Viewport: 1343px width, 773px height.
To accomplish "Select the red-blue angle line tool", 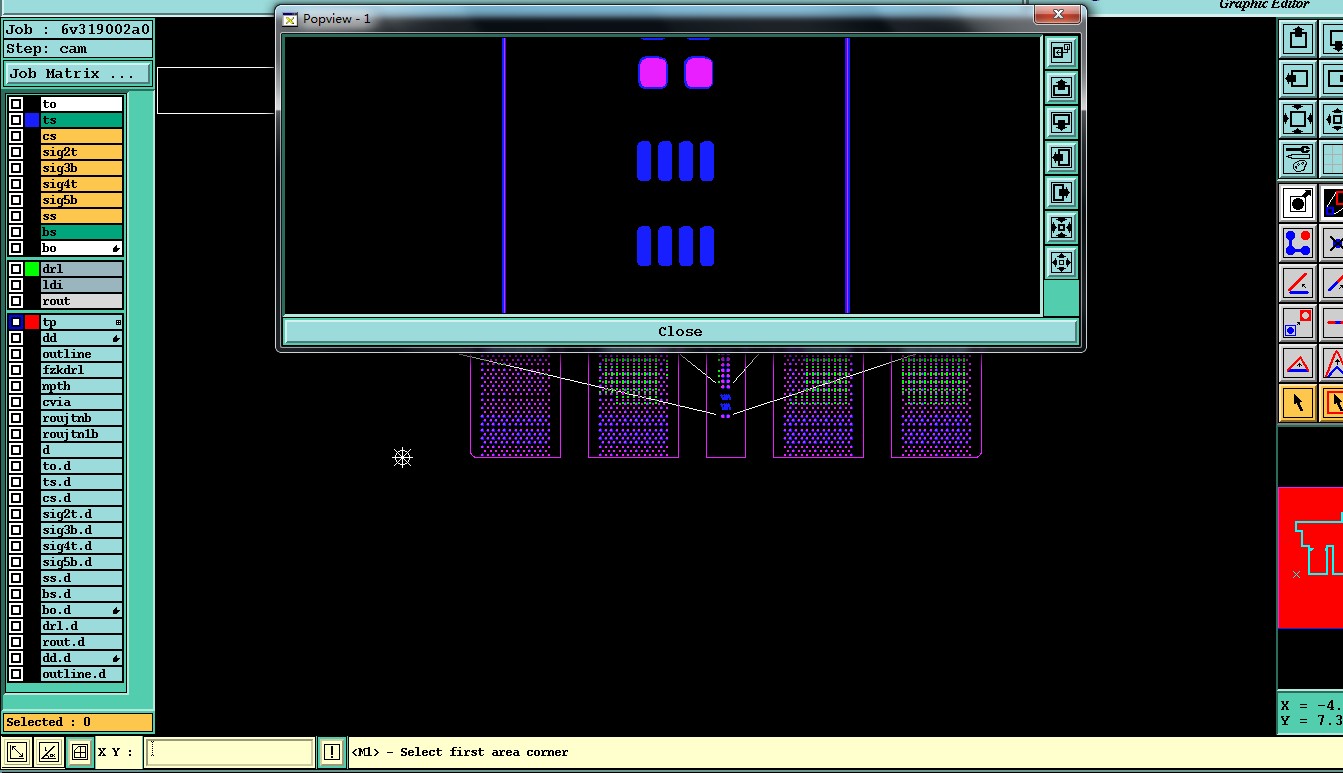I will pos(1298,283).
